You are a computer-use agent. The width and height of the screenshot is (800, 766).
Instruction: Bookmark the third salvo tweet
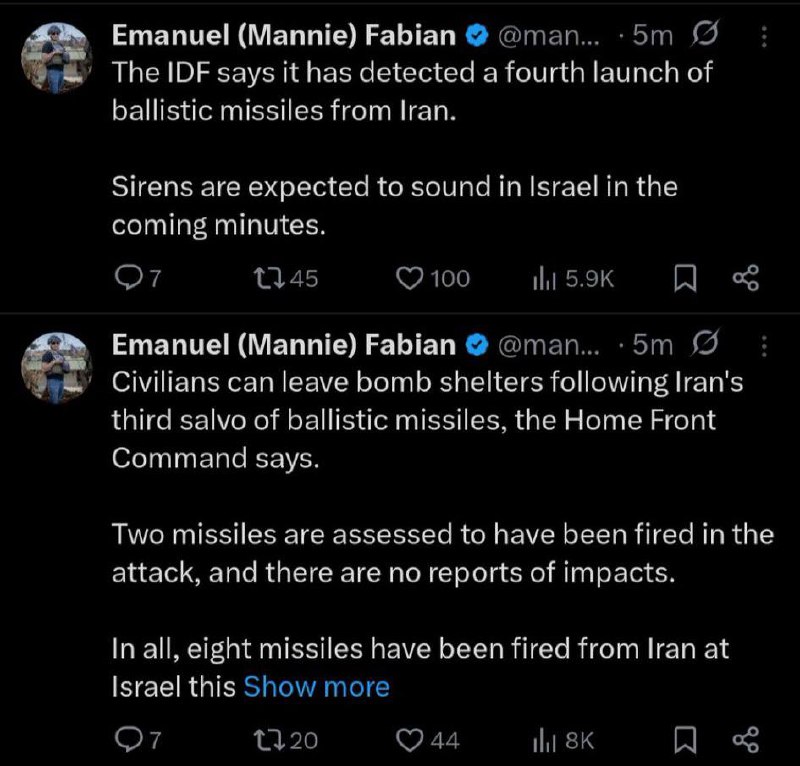(x=684, y=740)
